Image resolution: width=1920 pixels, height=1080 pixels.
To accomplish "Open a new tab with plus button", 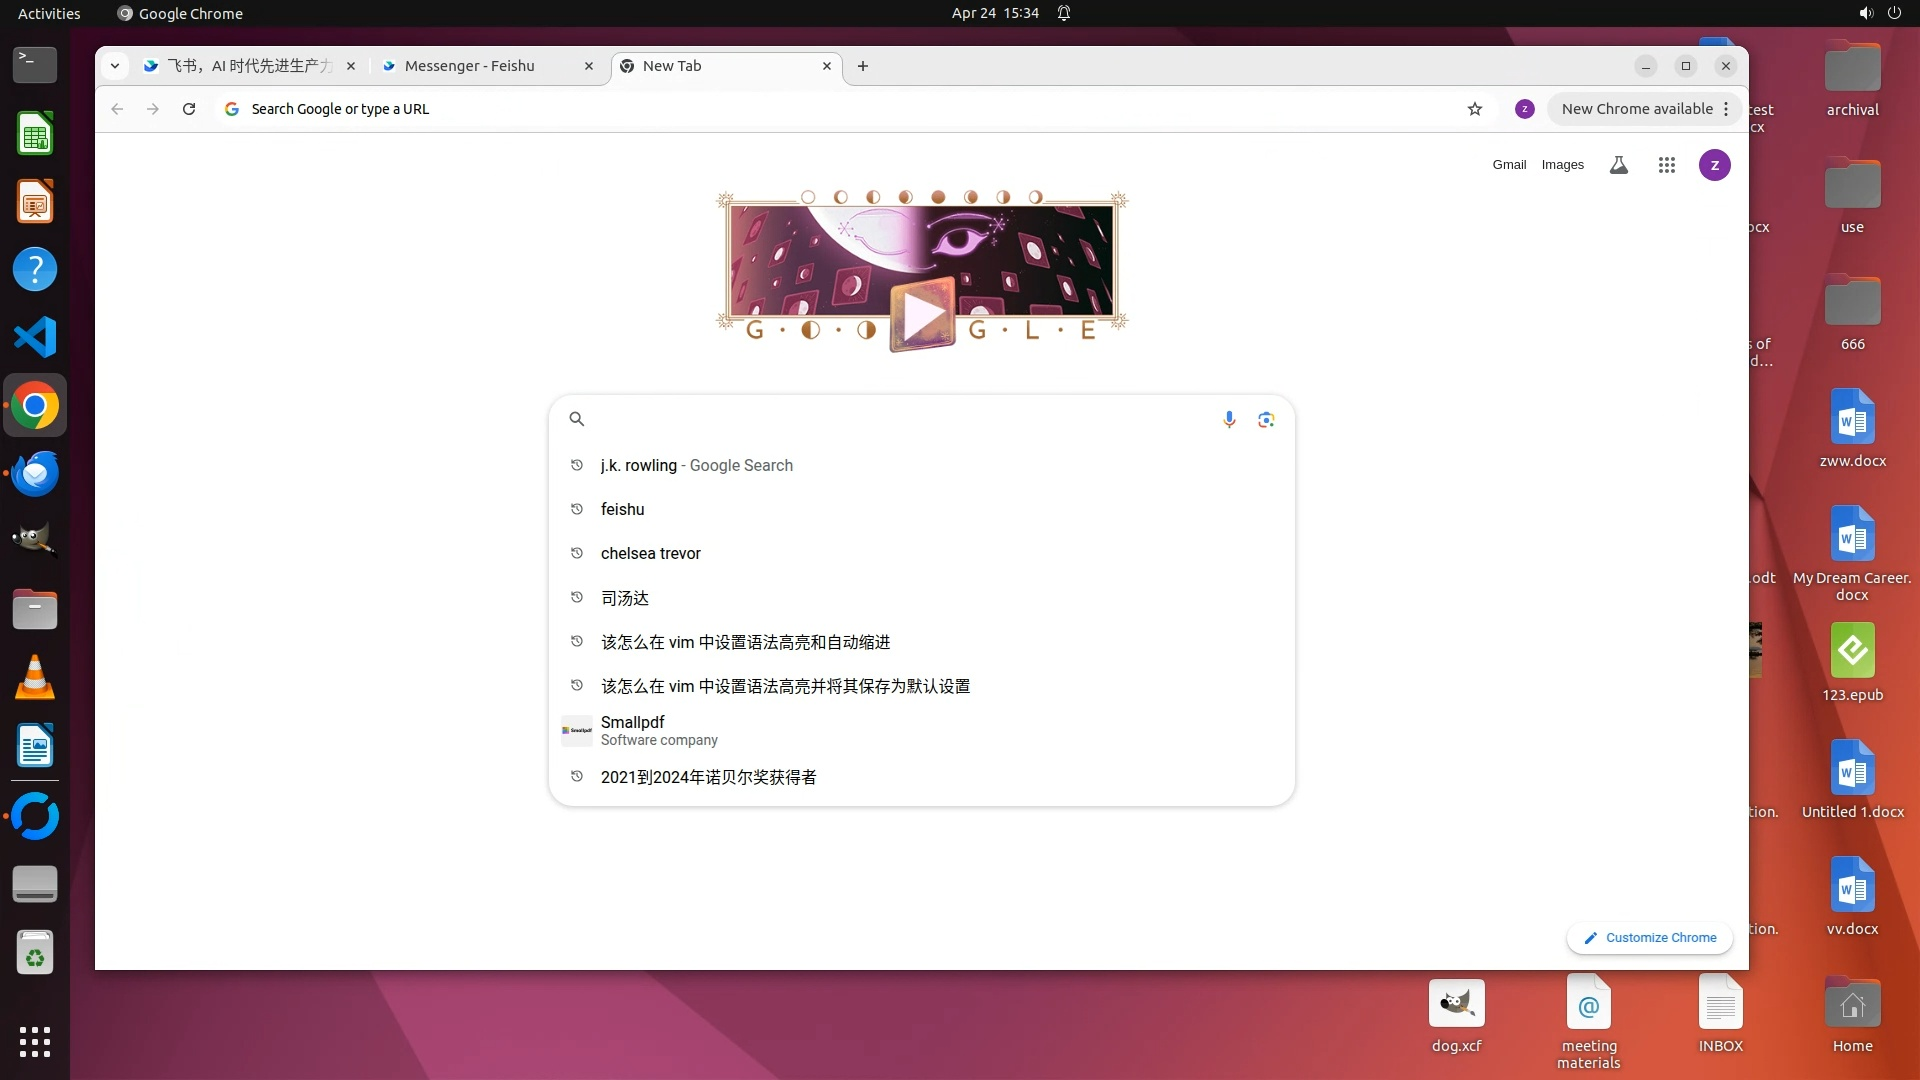I will tap(863, 66).
